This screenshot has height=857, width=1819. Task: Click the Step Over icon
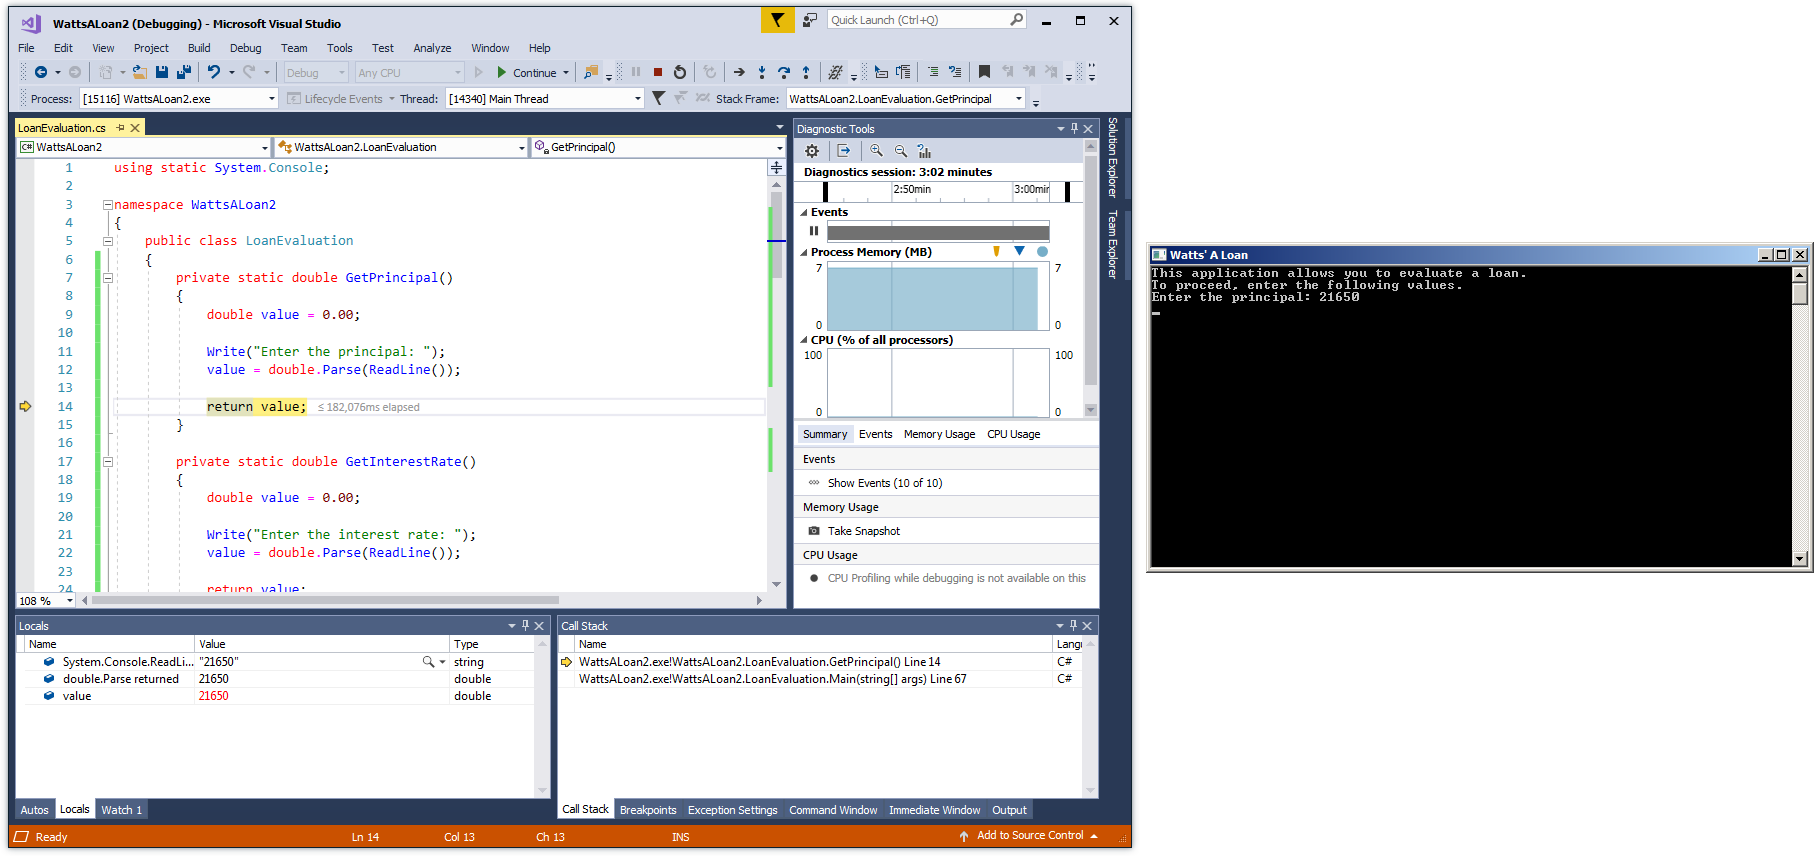[784, 72]
